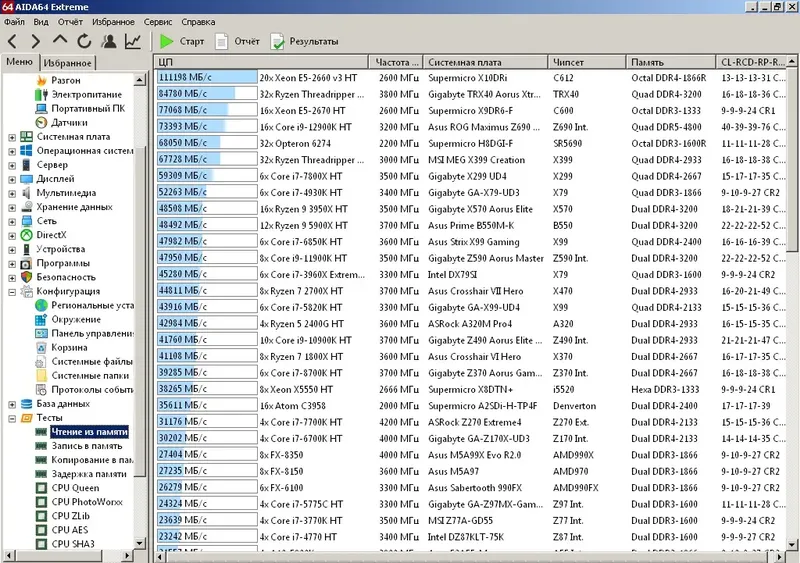Click the 111198 МБ/с result bar
800x563 pixels.
tap(207, 77)
